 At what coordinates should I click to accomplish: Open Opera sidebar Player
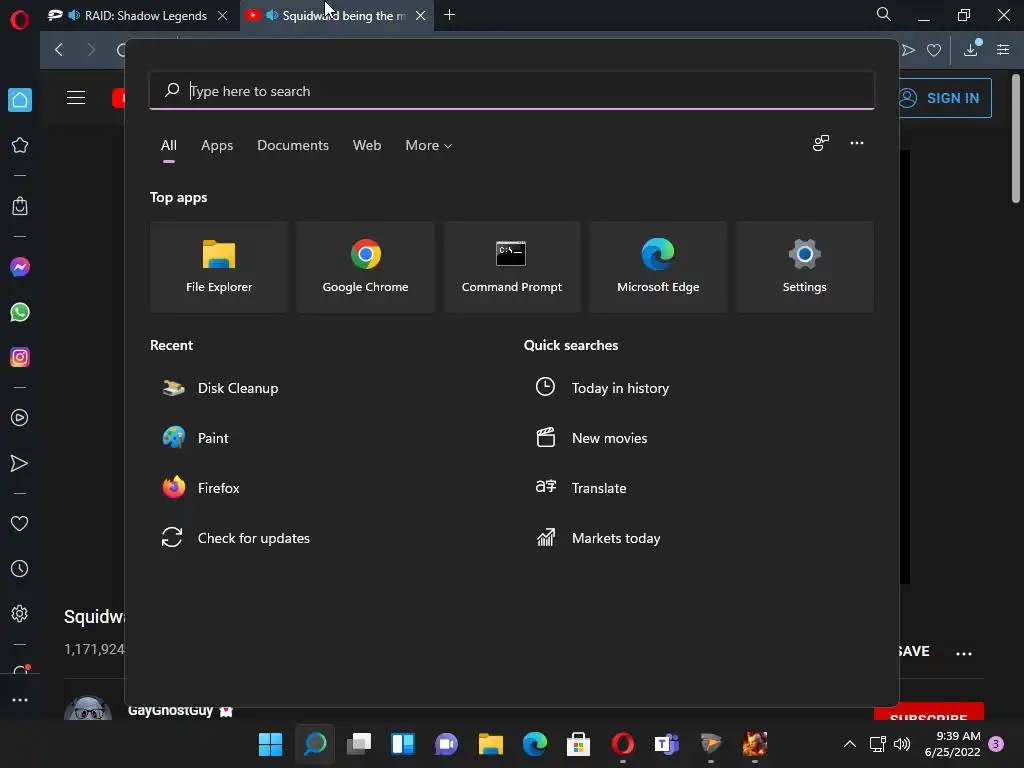[x=20, y=418]
